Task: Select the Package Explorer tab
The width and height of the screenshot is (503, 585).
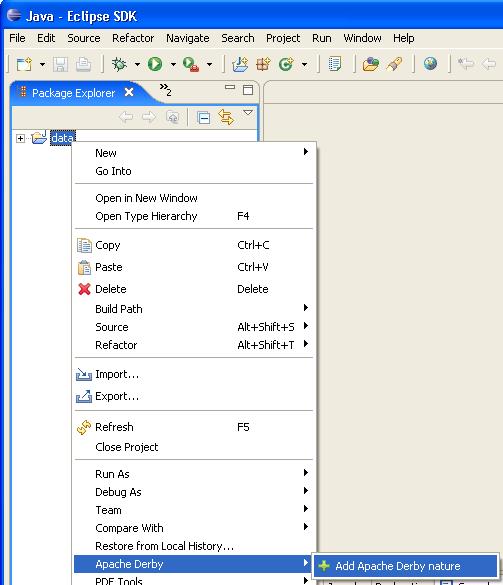Action: 73,93
